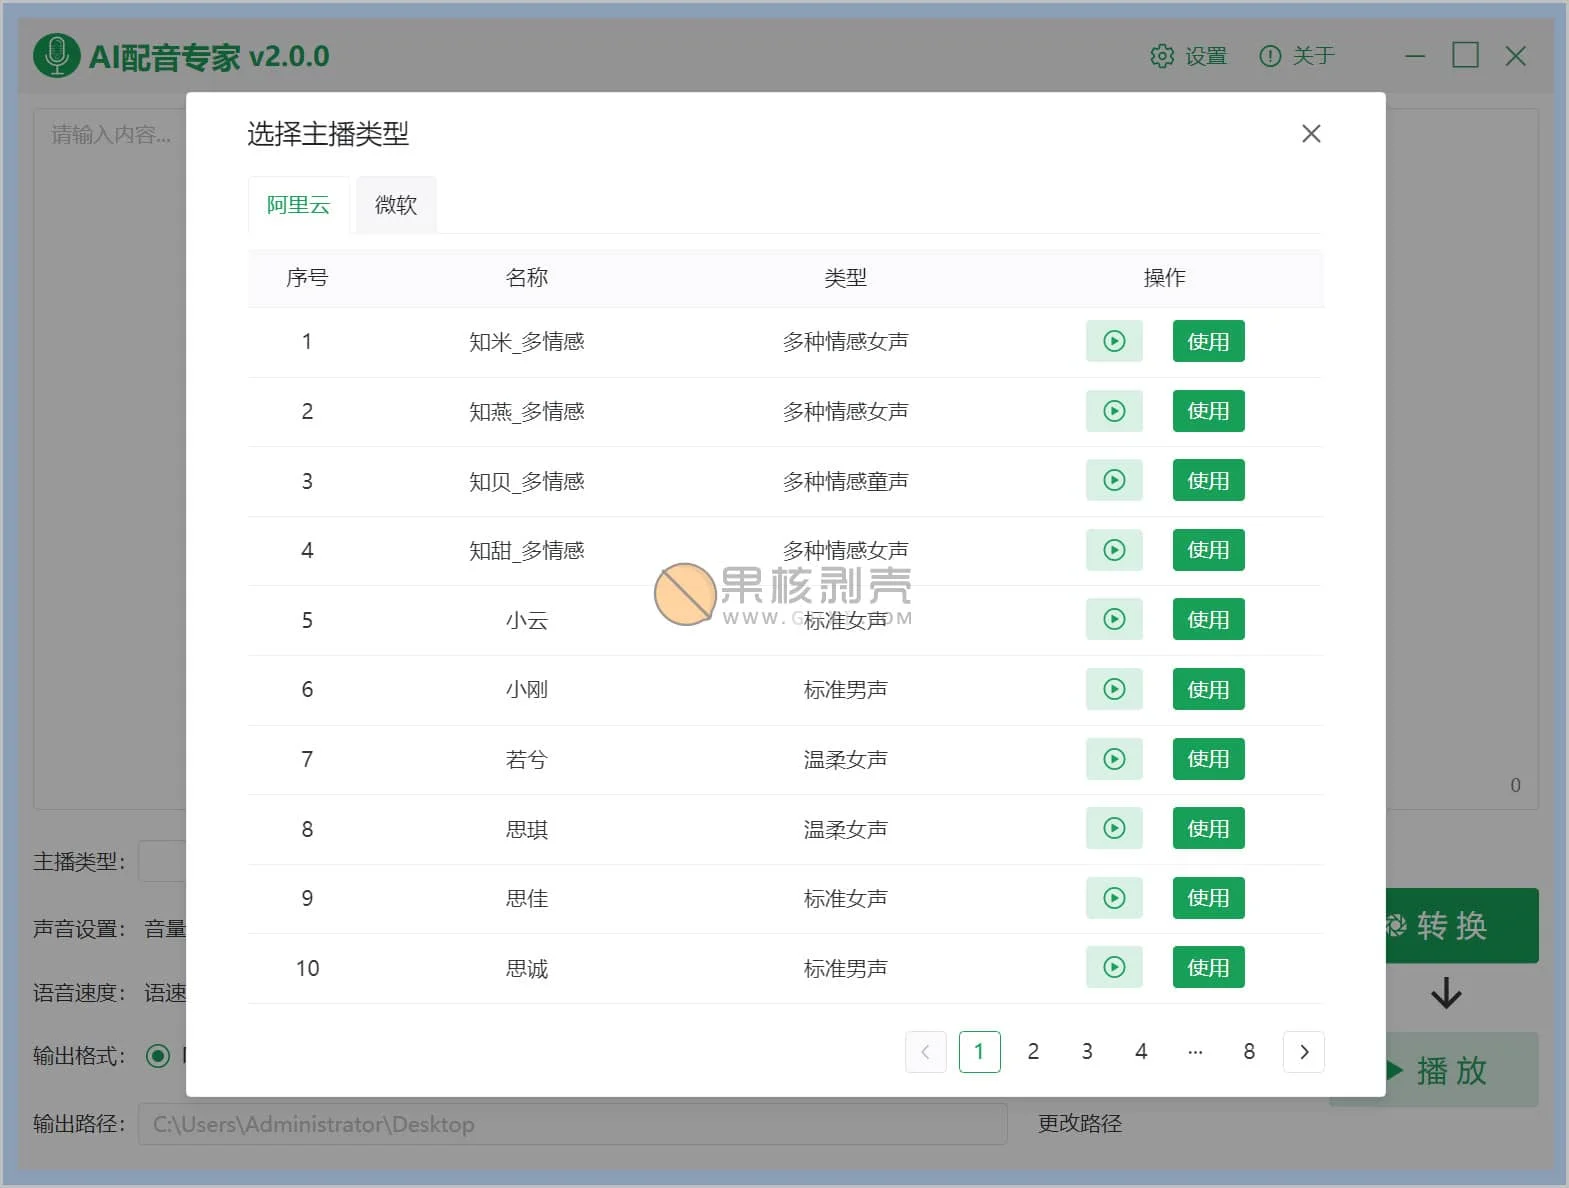Select page 1 in pagination
The width and height of the screenshot is (1569, 1188).
click(979, 1052)
